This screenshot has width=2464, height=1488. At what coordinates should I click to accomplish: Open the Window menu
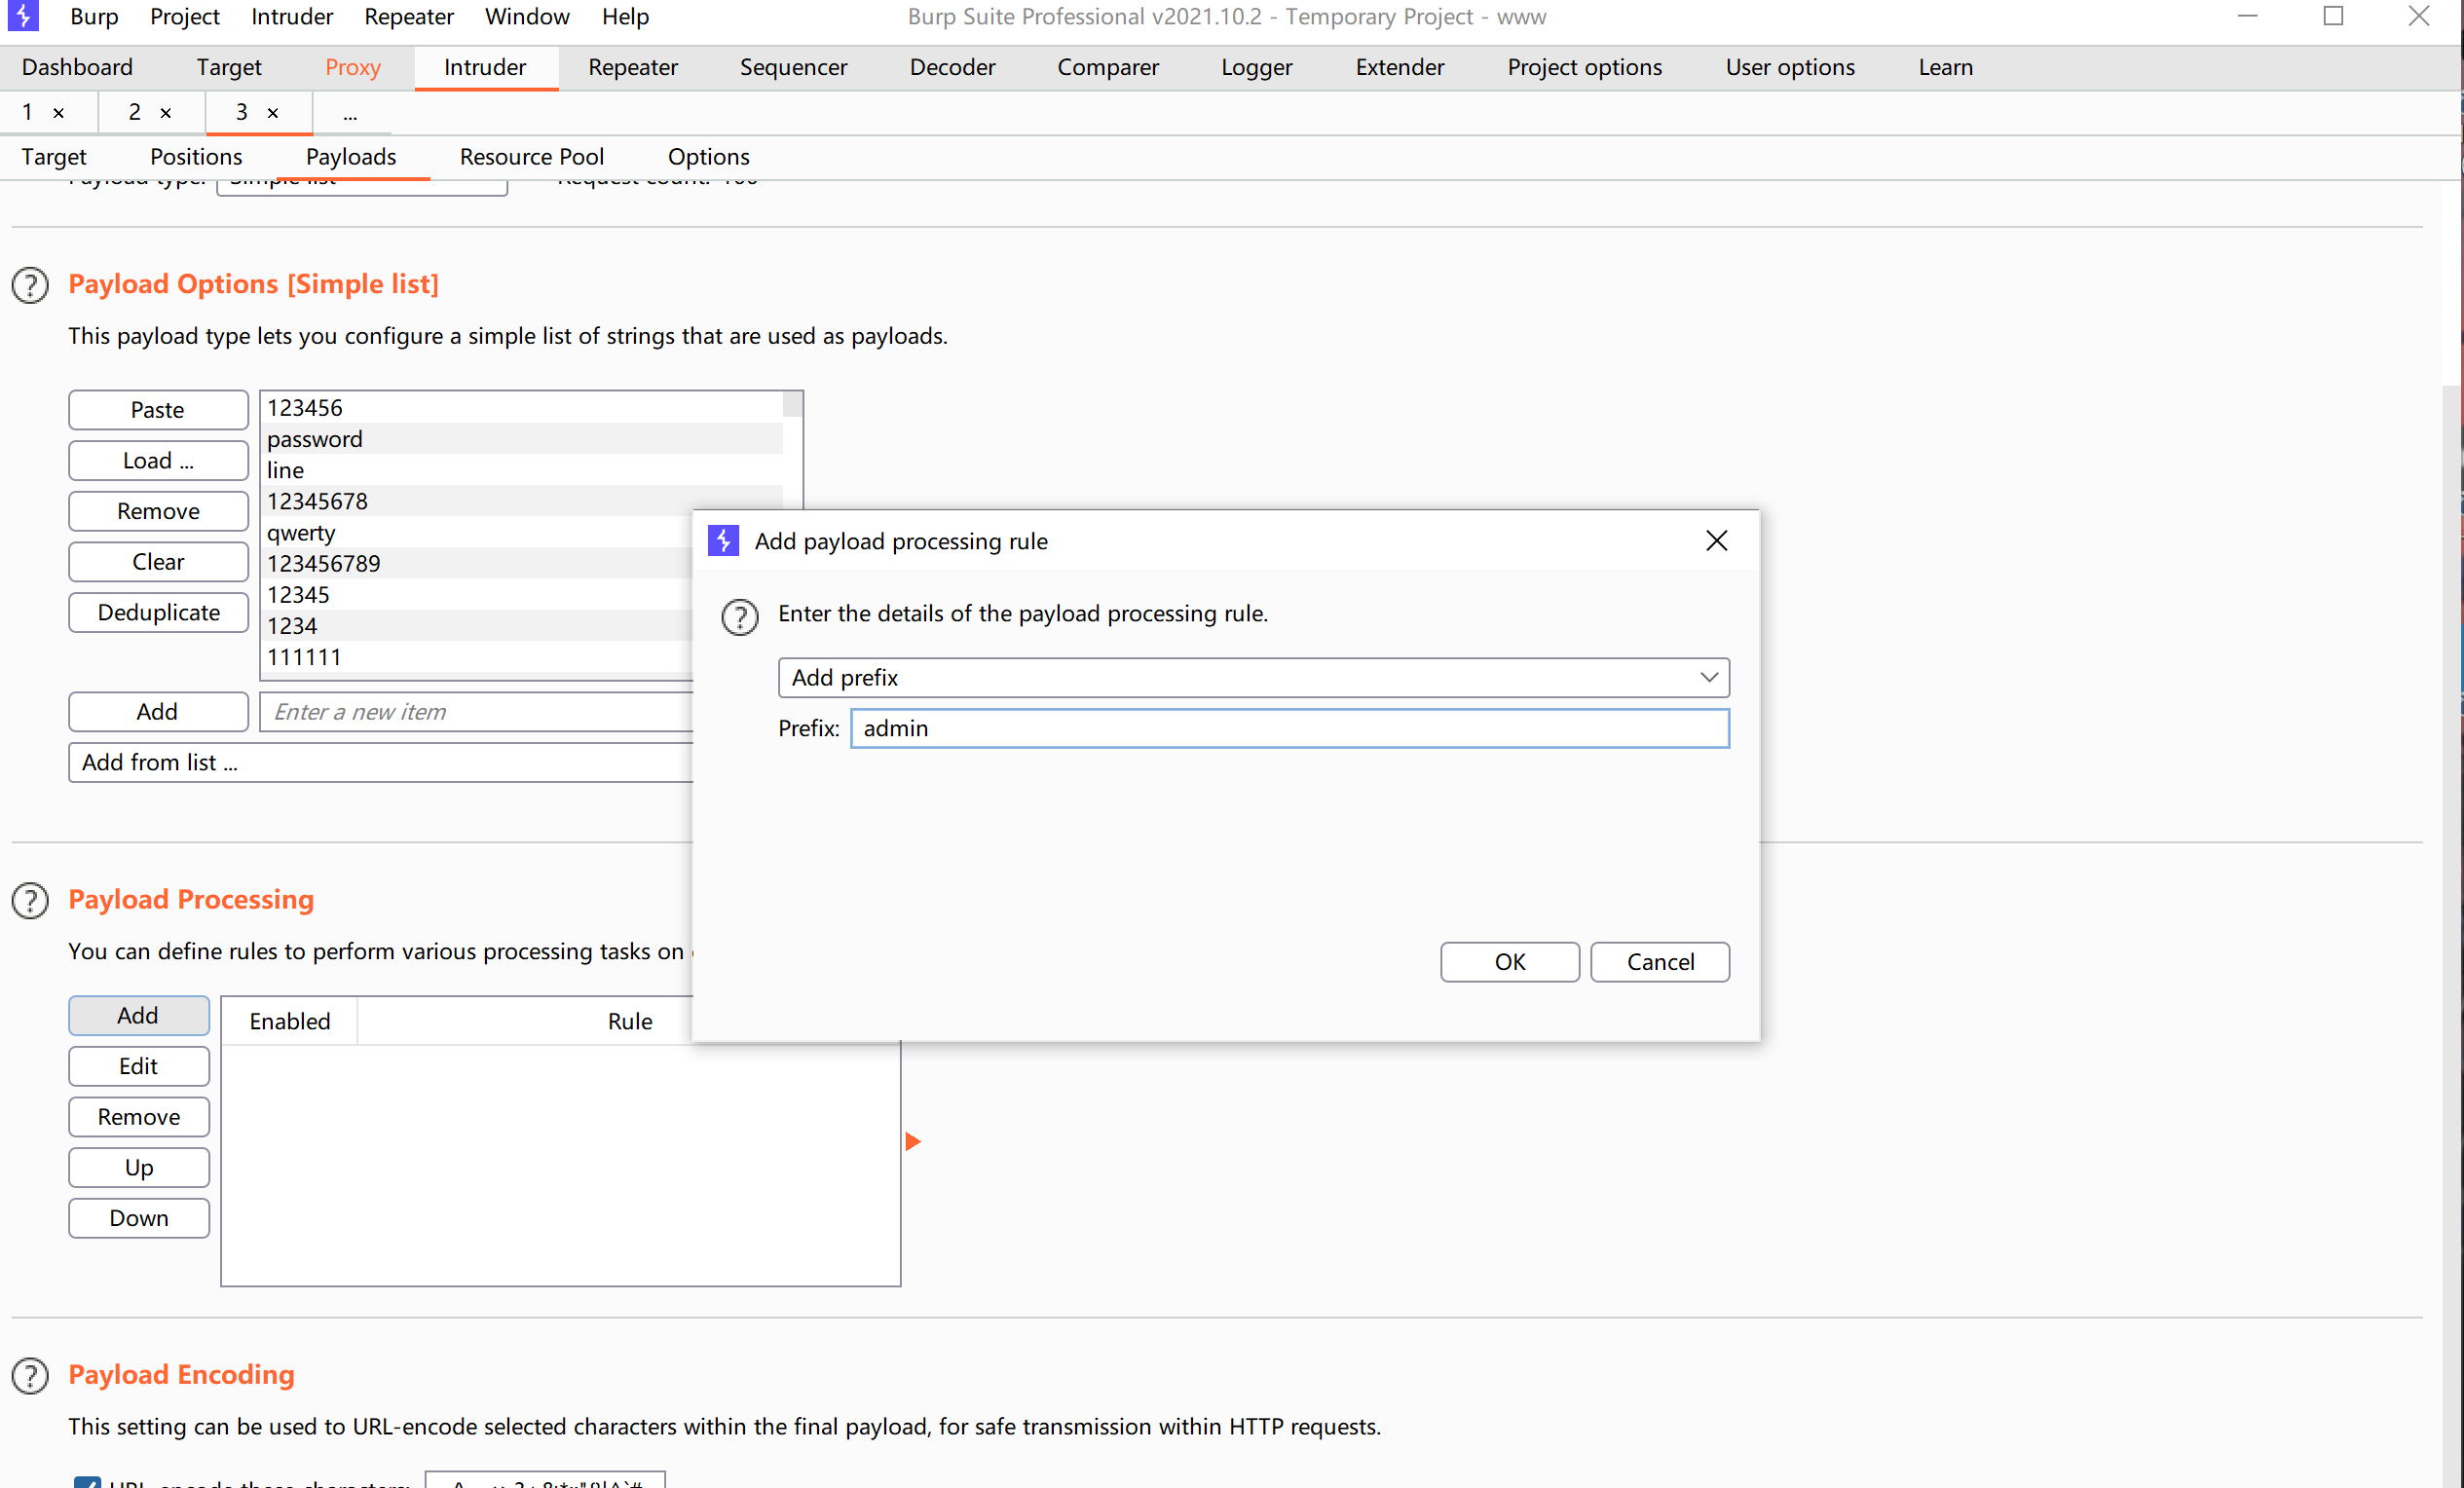(x=527, y=17)
